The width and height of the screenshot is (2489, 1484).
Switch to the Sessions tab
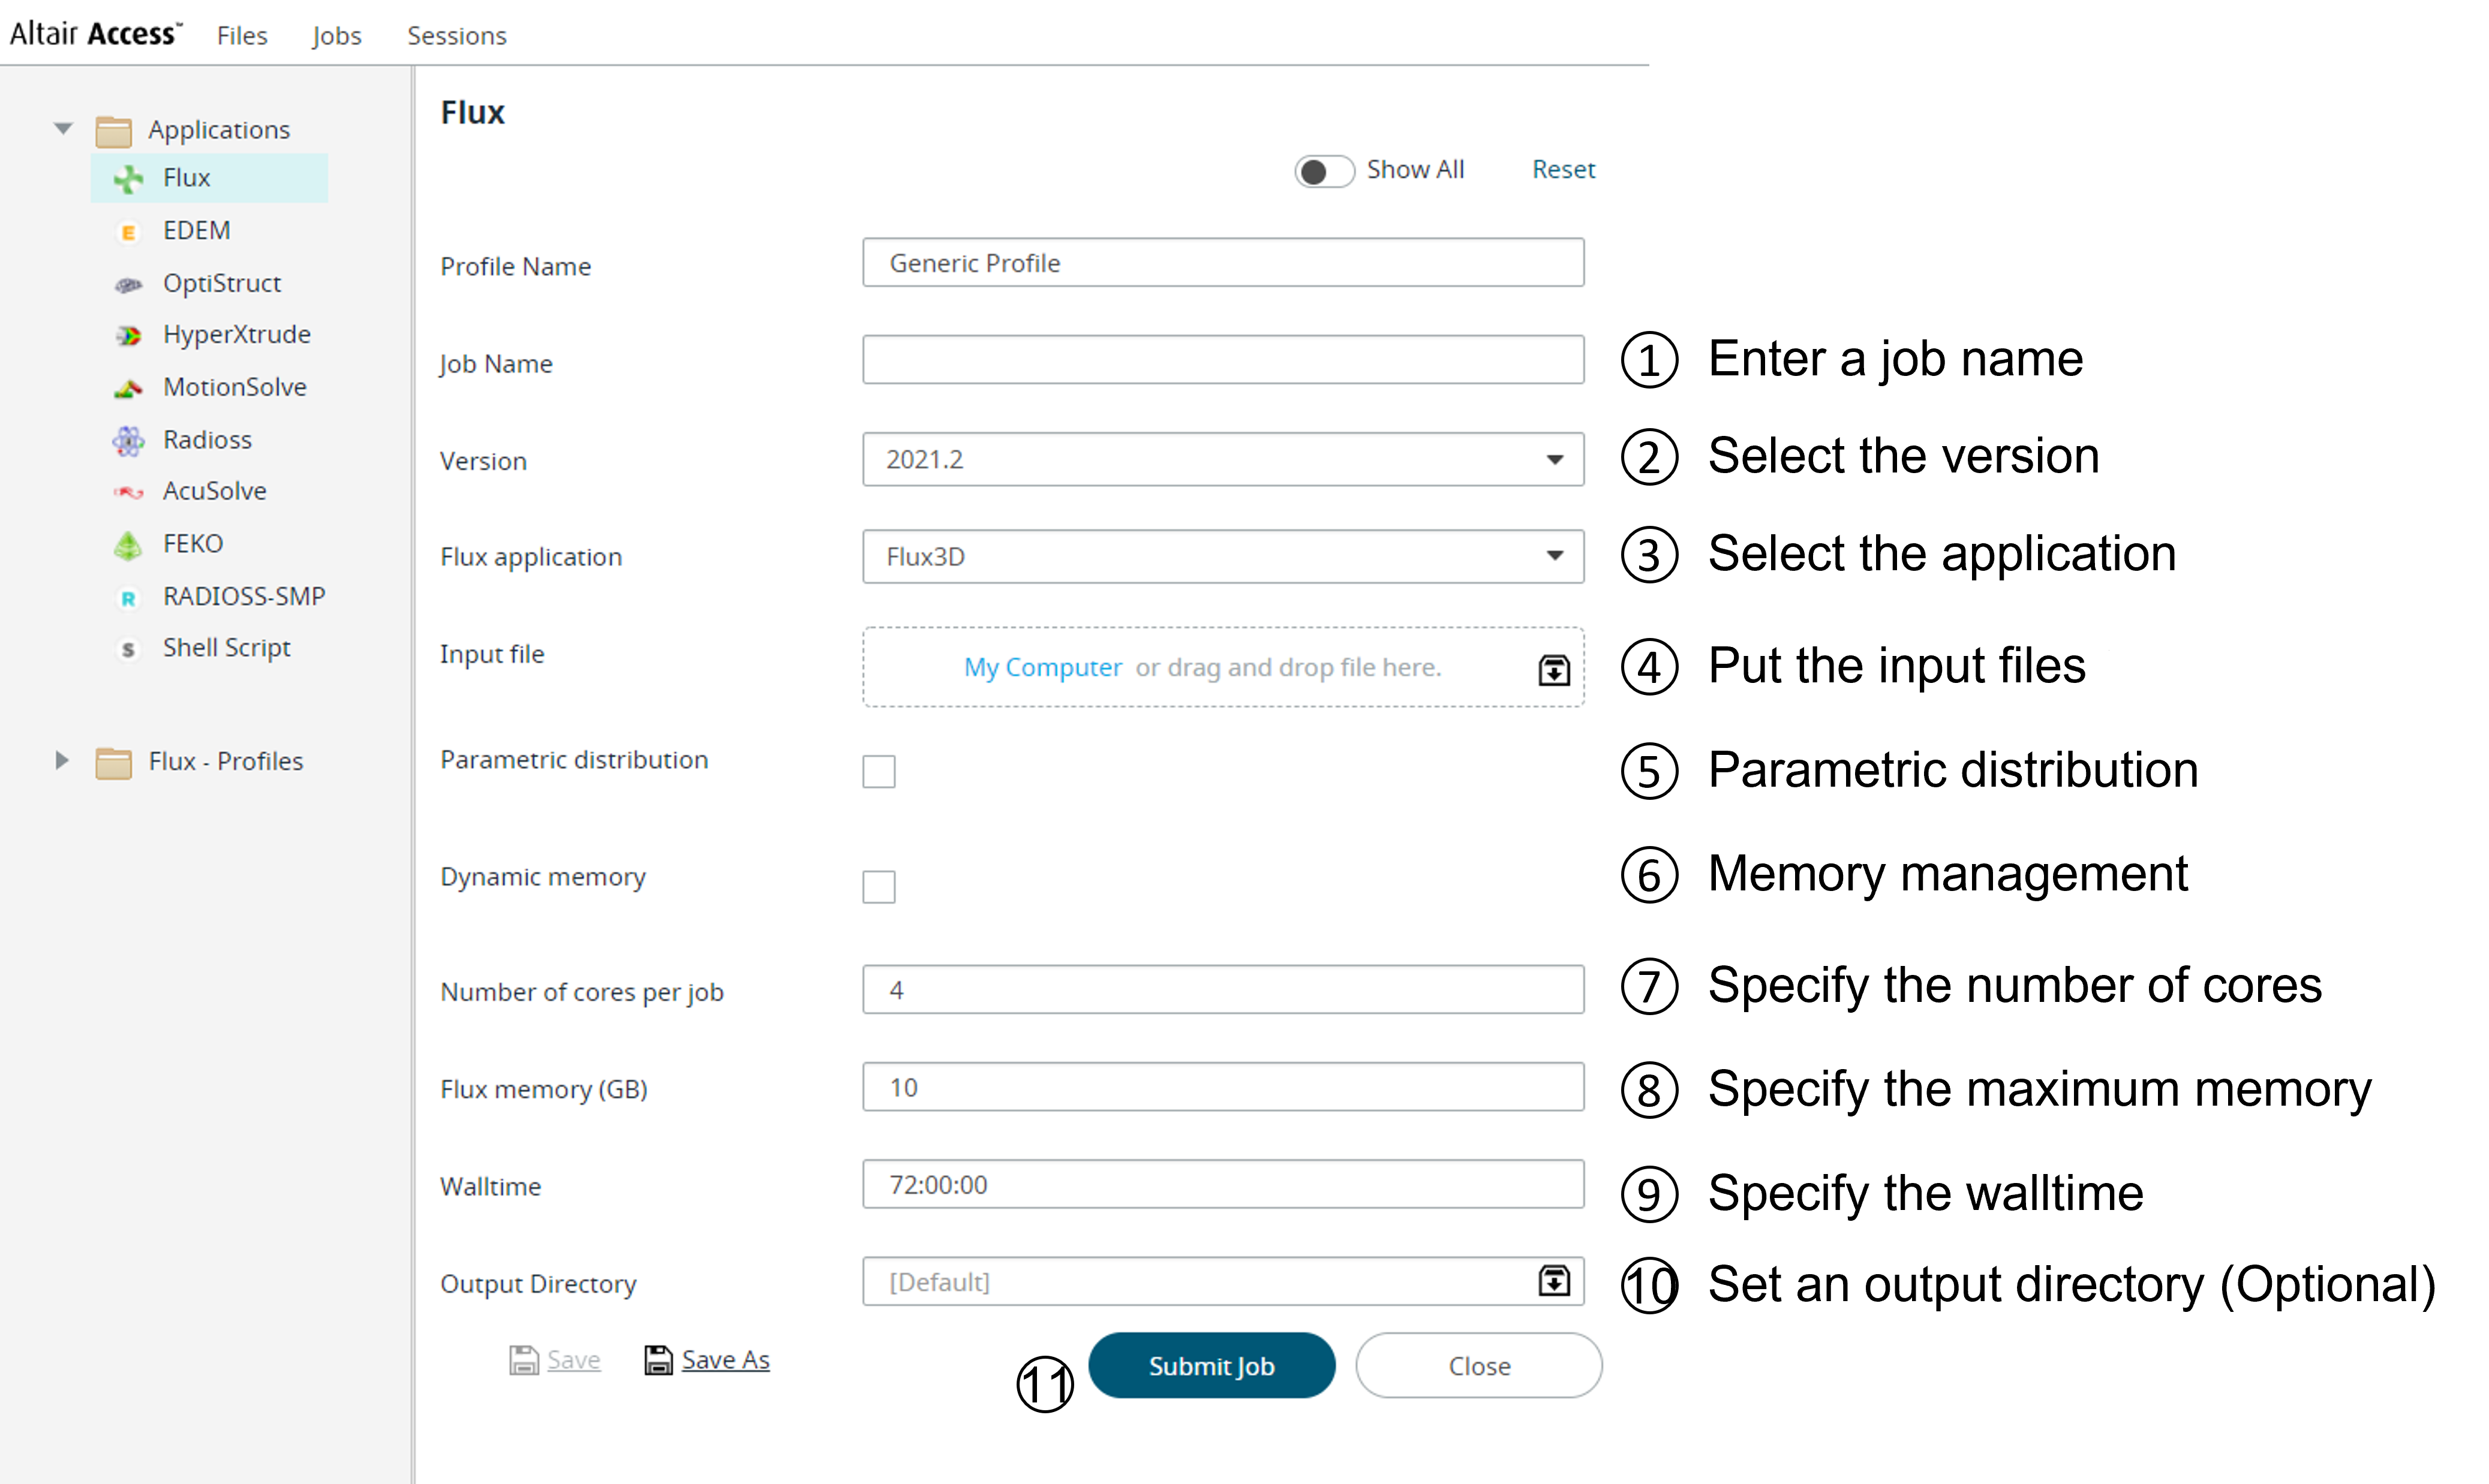456,36
